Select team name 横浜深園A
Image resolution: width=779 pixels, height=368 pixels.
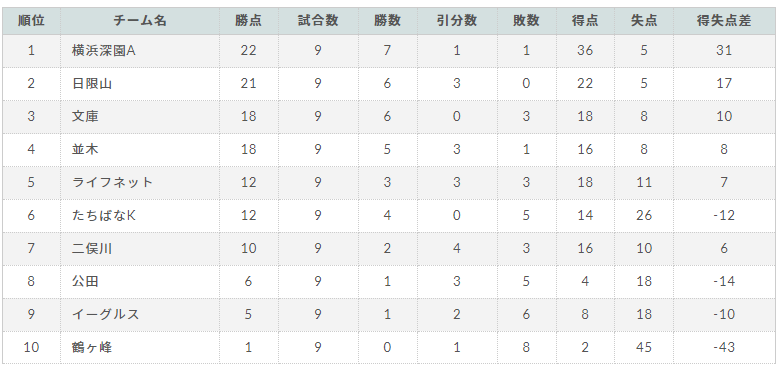tap(104, 50)
